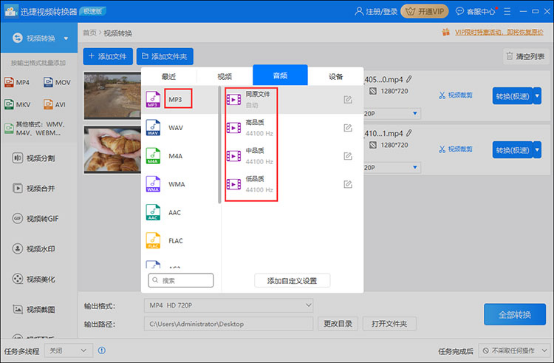Edit the 同原文件 preset settings

tap(348, 100)
